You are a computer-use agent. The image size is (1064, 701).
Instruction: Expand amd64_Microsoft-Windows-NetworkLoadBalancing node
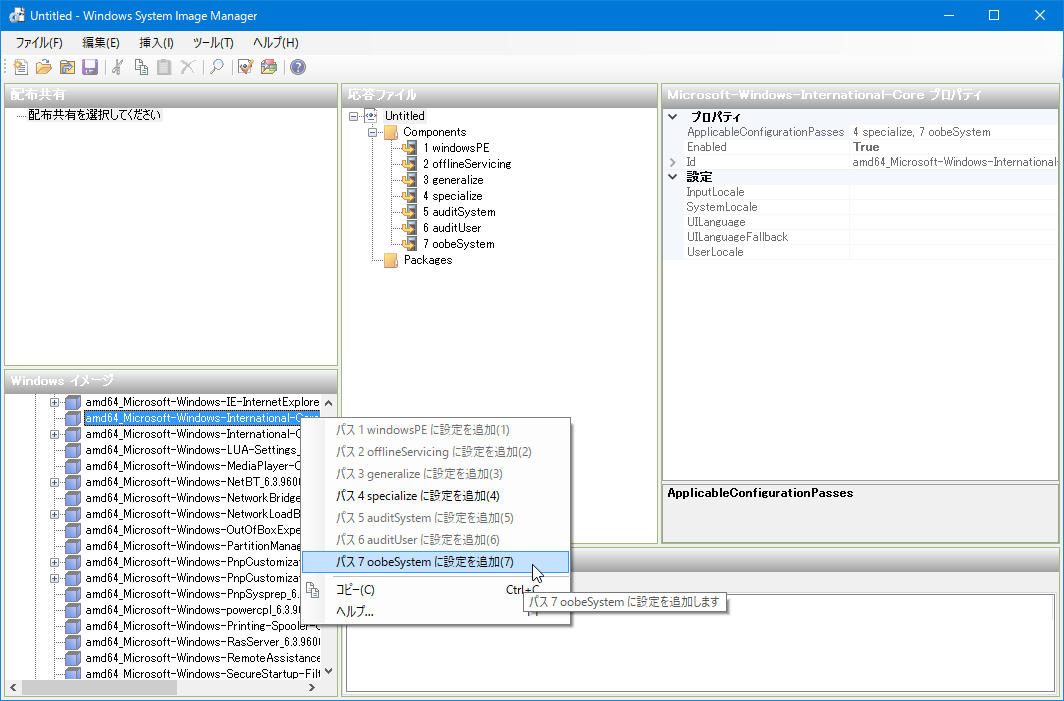pos(54,514)
